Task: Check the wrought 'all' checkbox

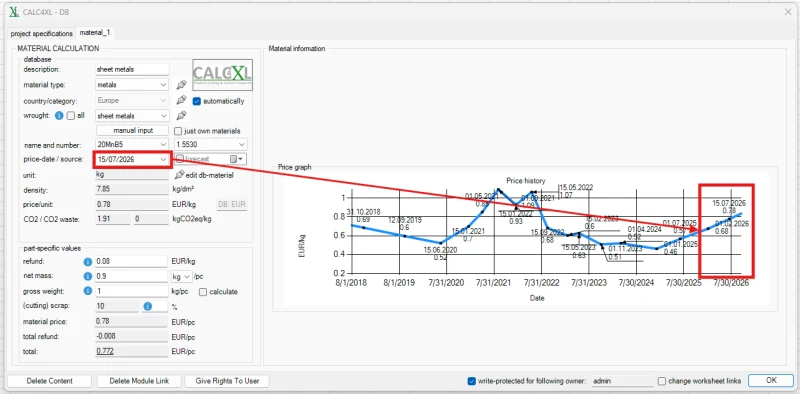Action: point(71,116)
